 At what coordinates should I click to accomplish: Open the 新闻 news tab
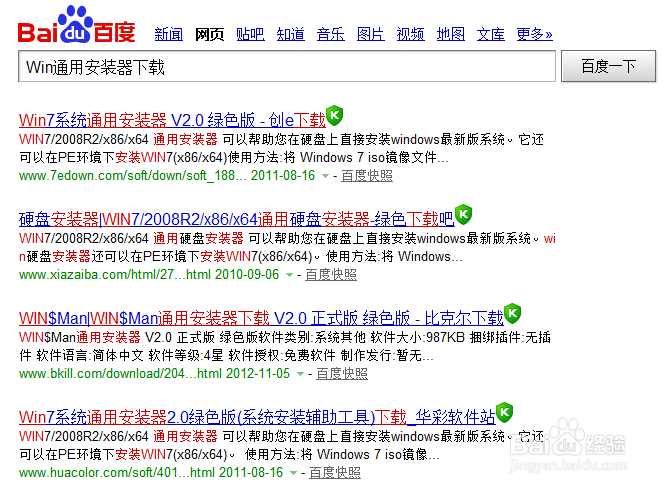[168, 34]
